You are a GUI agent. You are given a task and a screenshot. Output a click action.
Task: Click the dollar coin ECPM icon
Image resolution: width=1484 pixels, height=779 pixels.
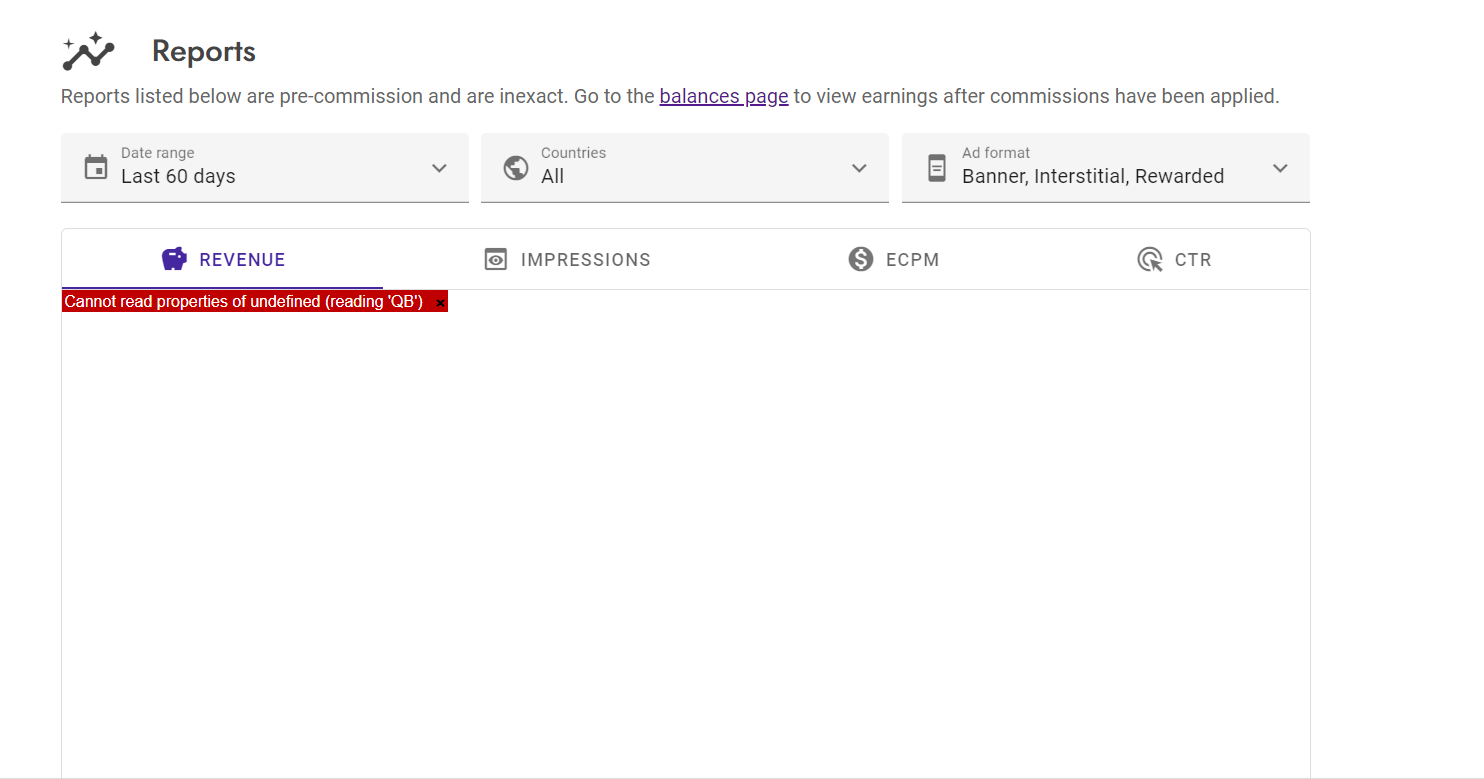tap(861, 259)
